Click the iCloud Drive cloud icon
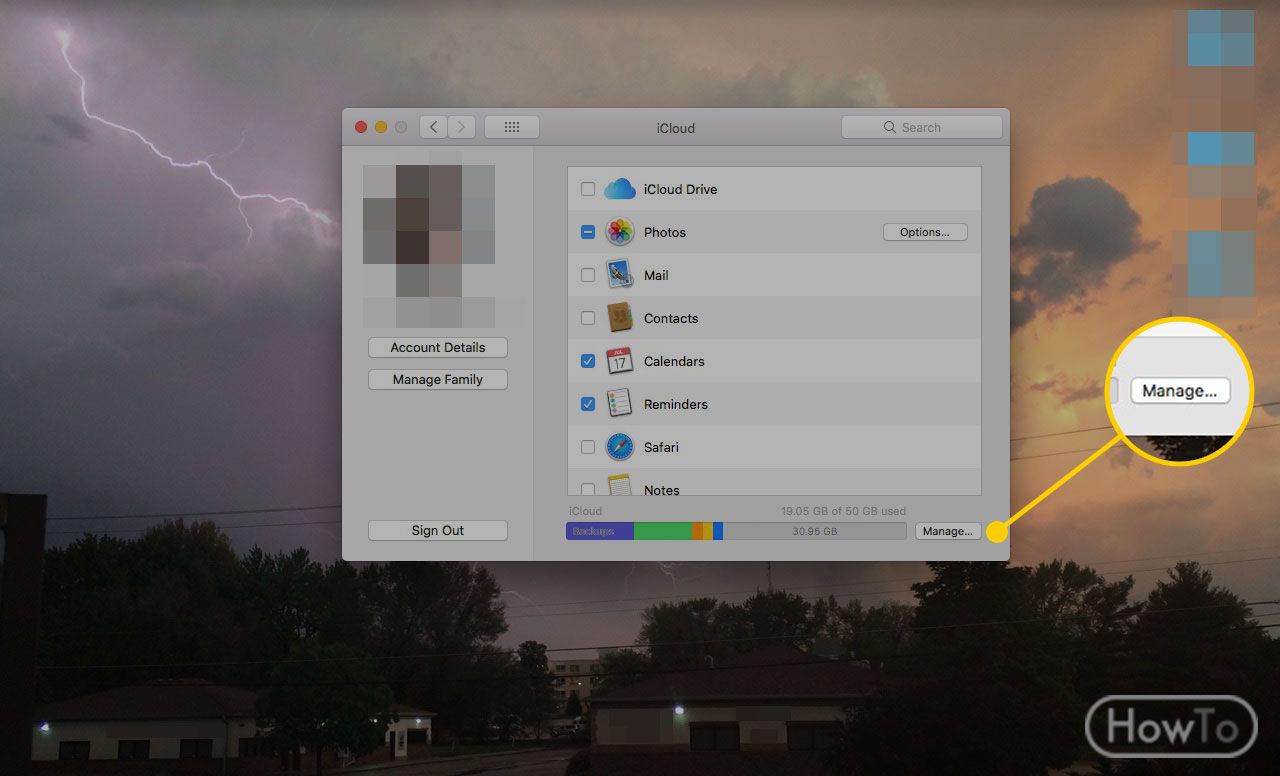1280x776 pixels. tap(620, 188)
